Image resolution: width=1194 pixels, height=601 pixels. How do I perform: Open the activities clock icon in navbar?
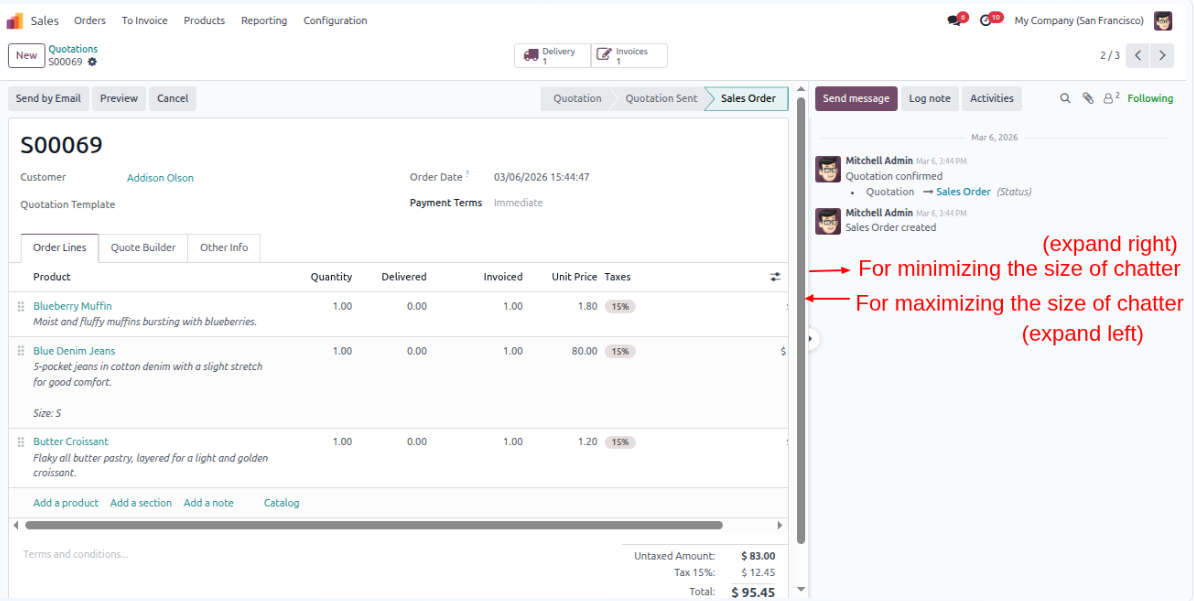coord(986,21)
